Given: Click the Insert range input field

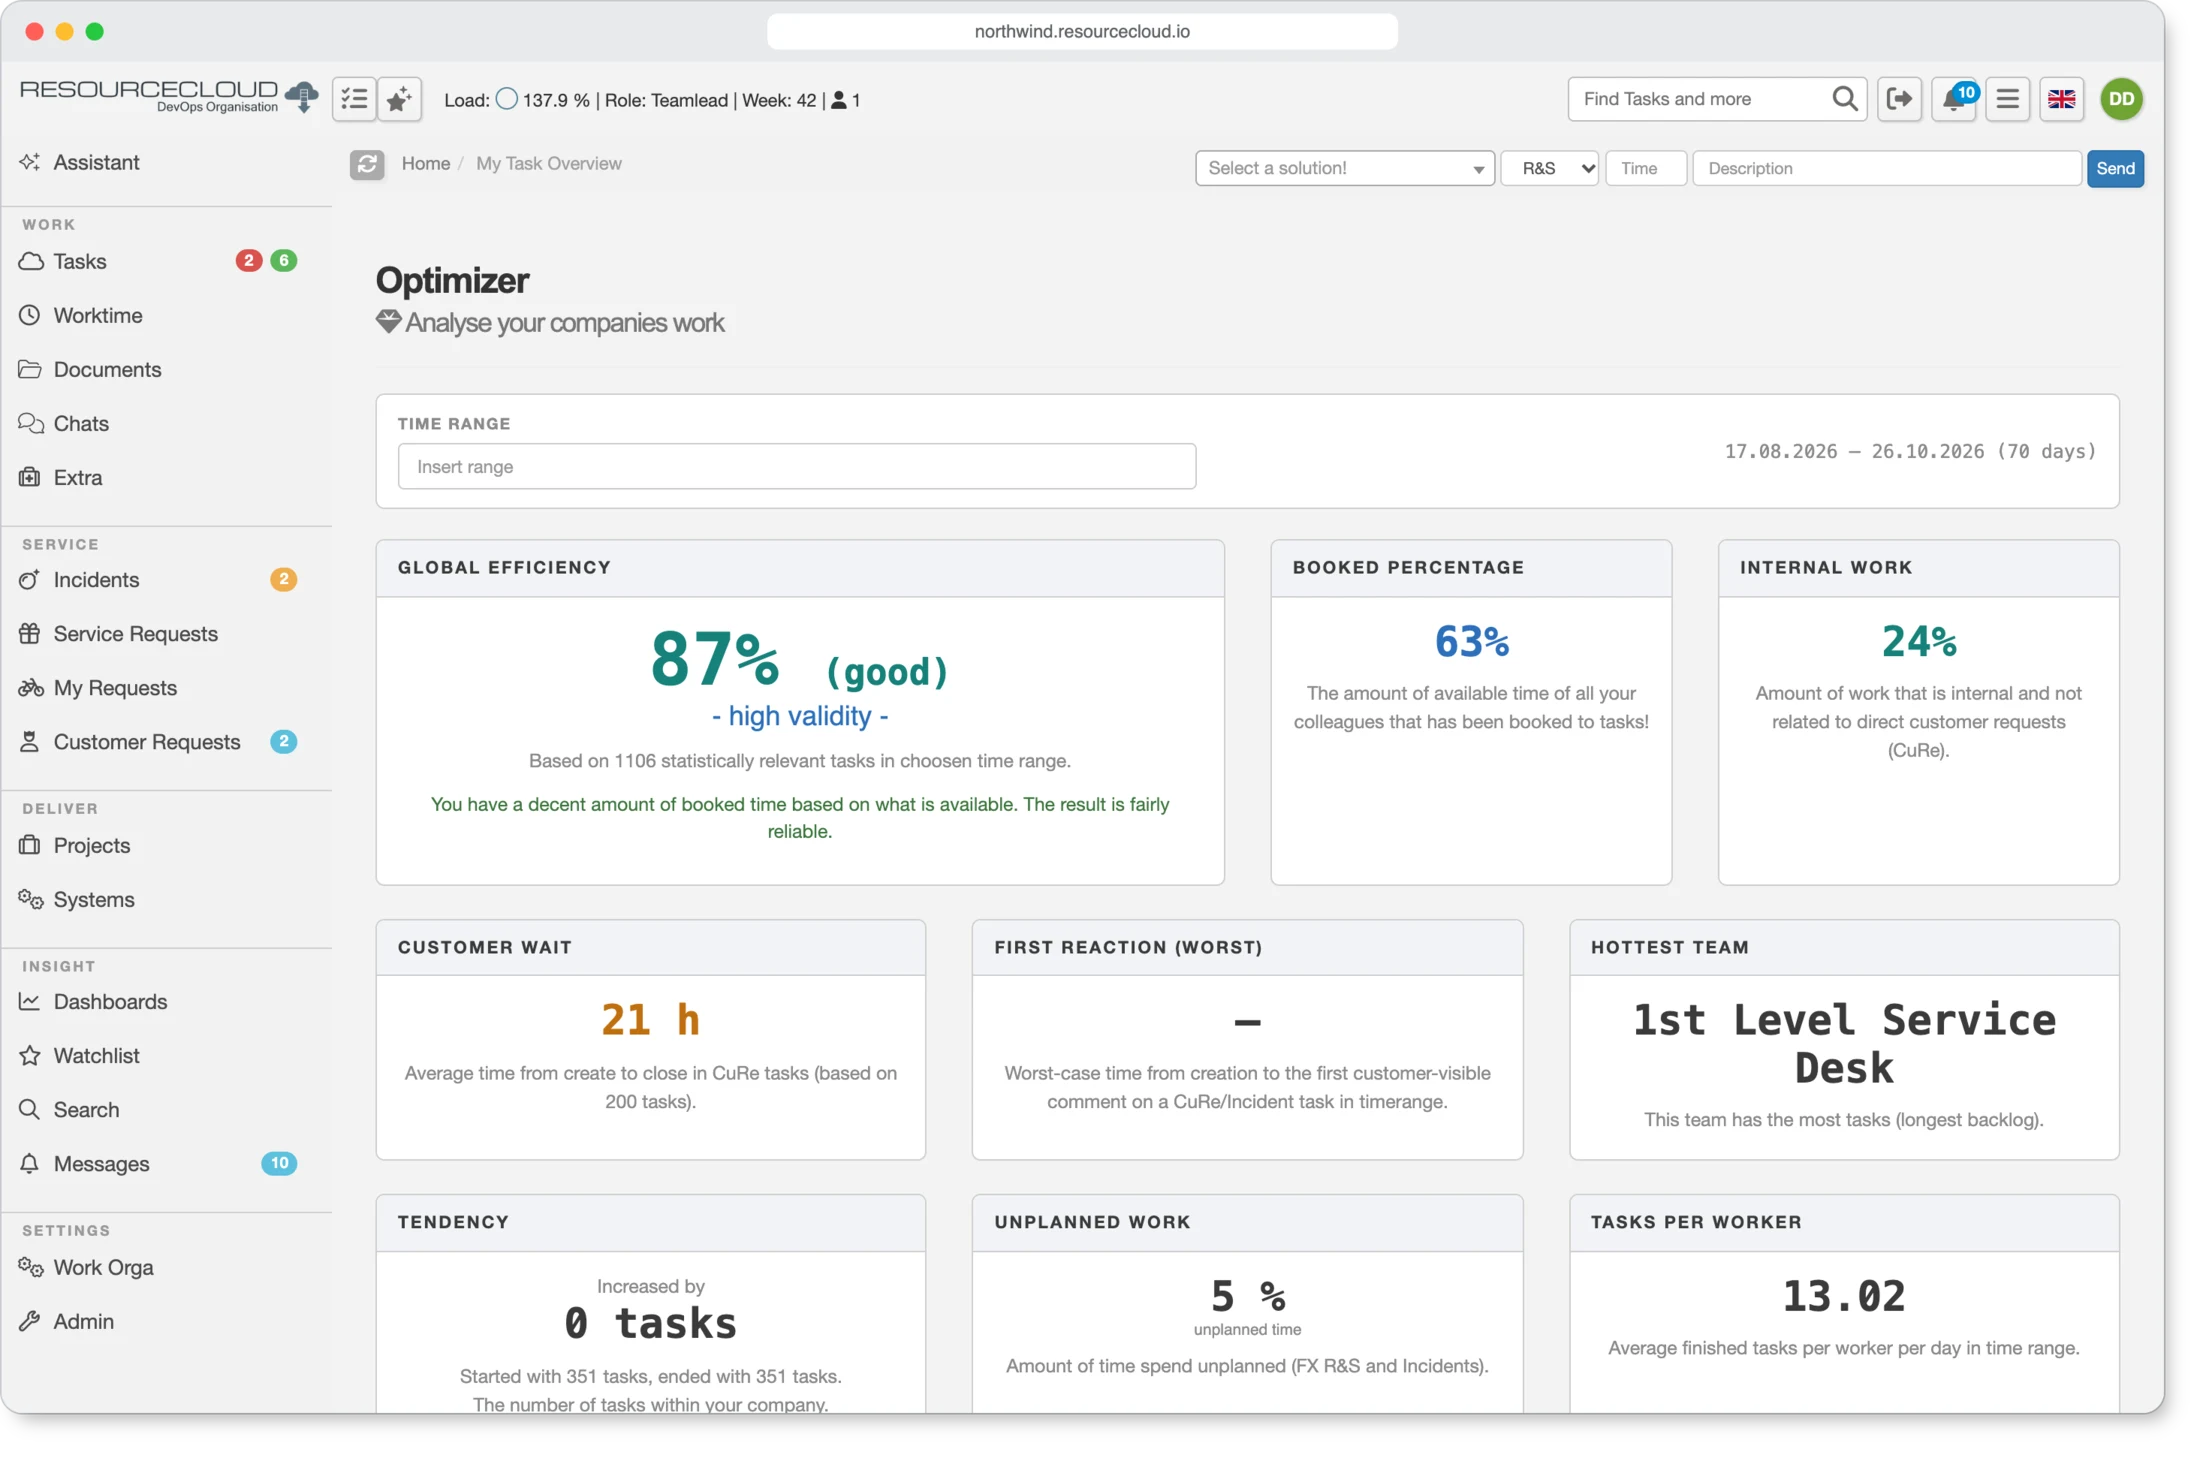Looking at the screenshot, I should pyautogui.click(x=796, y=467).
